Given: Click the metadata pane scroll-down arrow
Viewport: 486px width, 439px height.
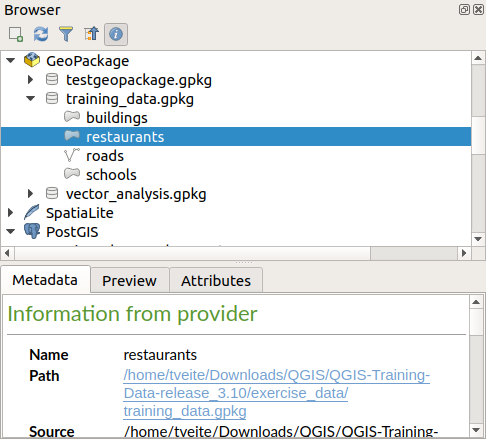Looking at the screenshot, I should pos(476,430).
